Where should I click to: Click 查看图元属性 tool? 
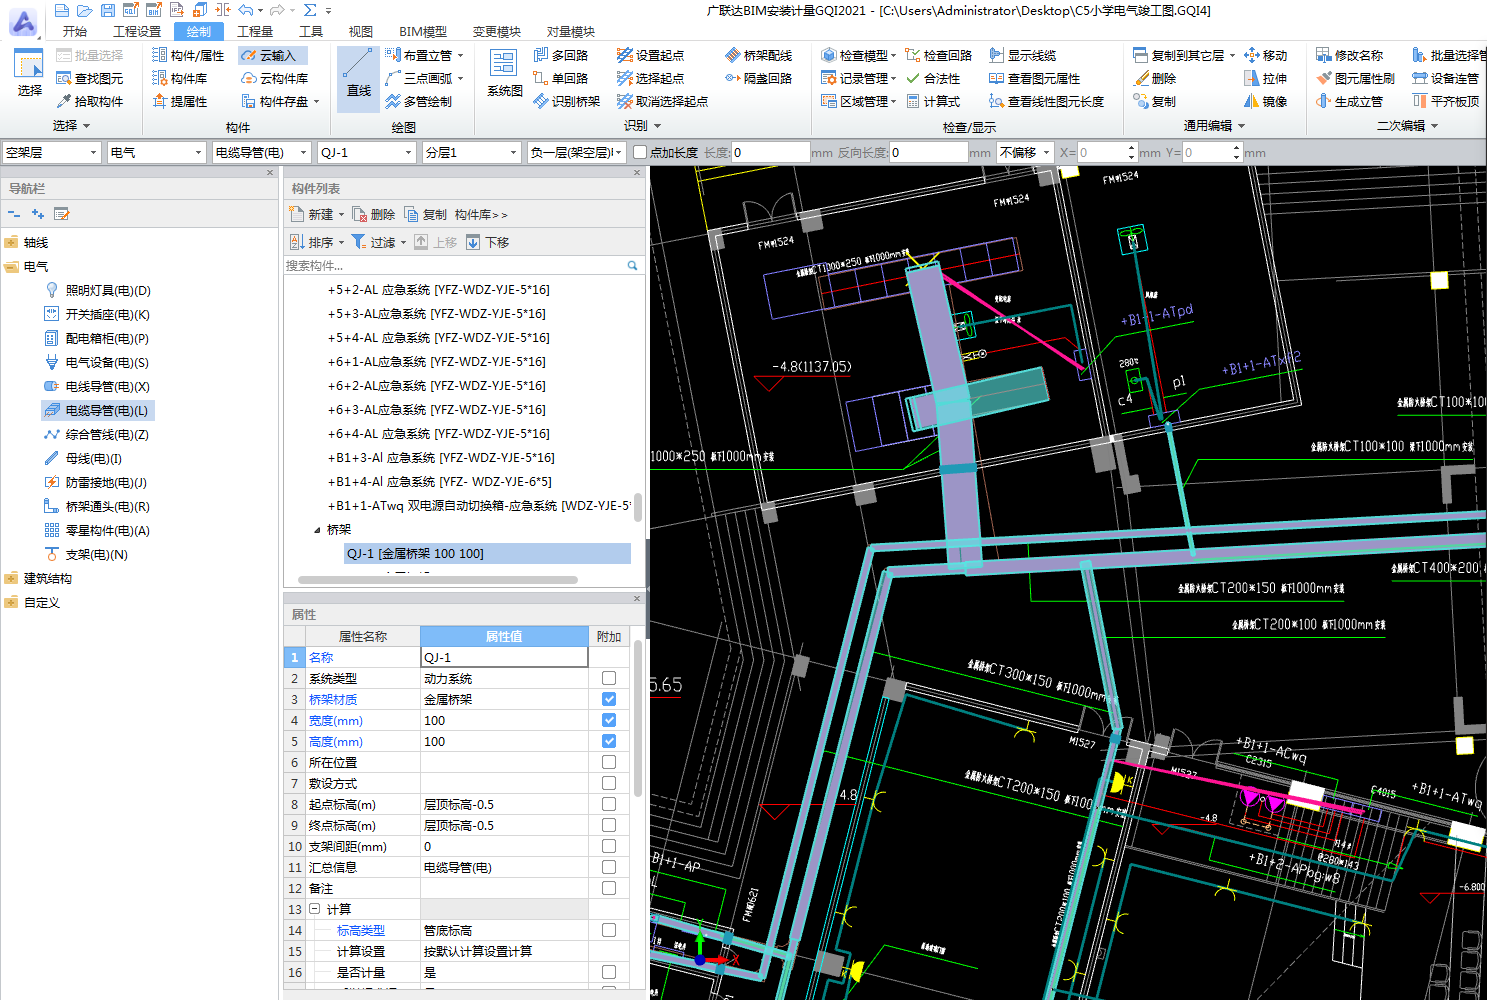(1034, 78)
